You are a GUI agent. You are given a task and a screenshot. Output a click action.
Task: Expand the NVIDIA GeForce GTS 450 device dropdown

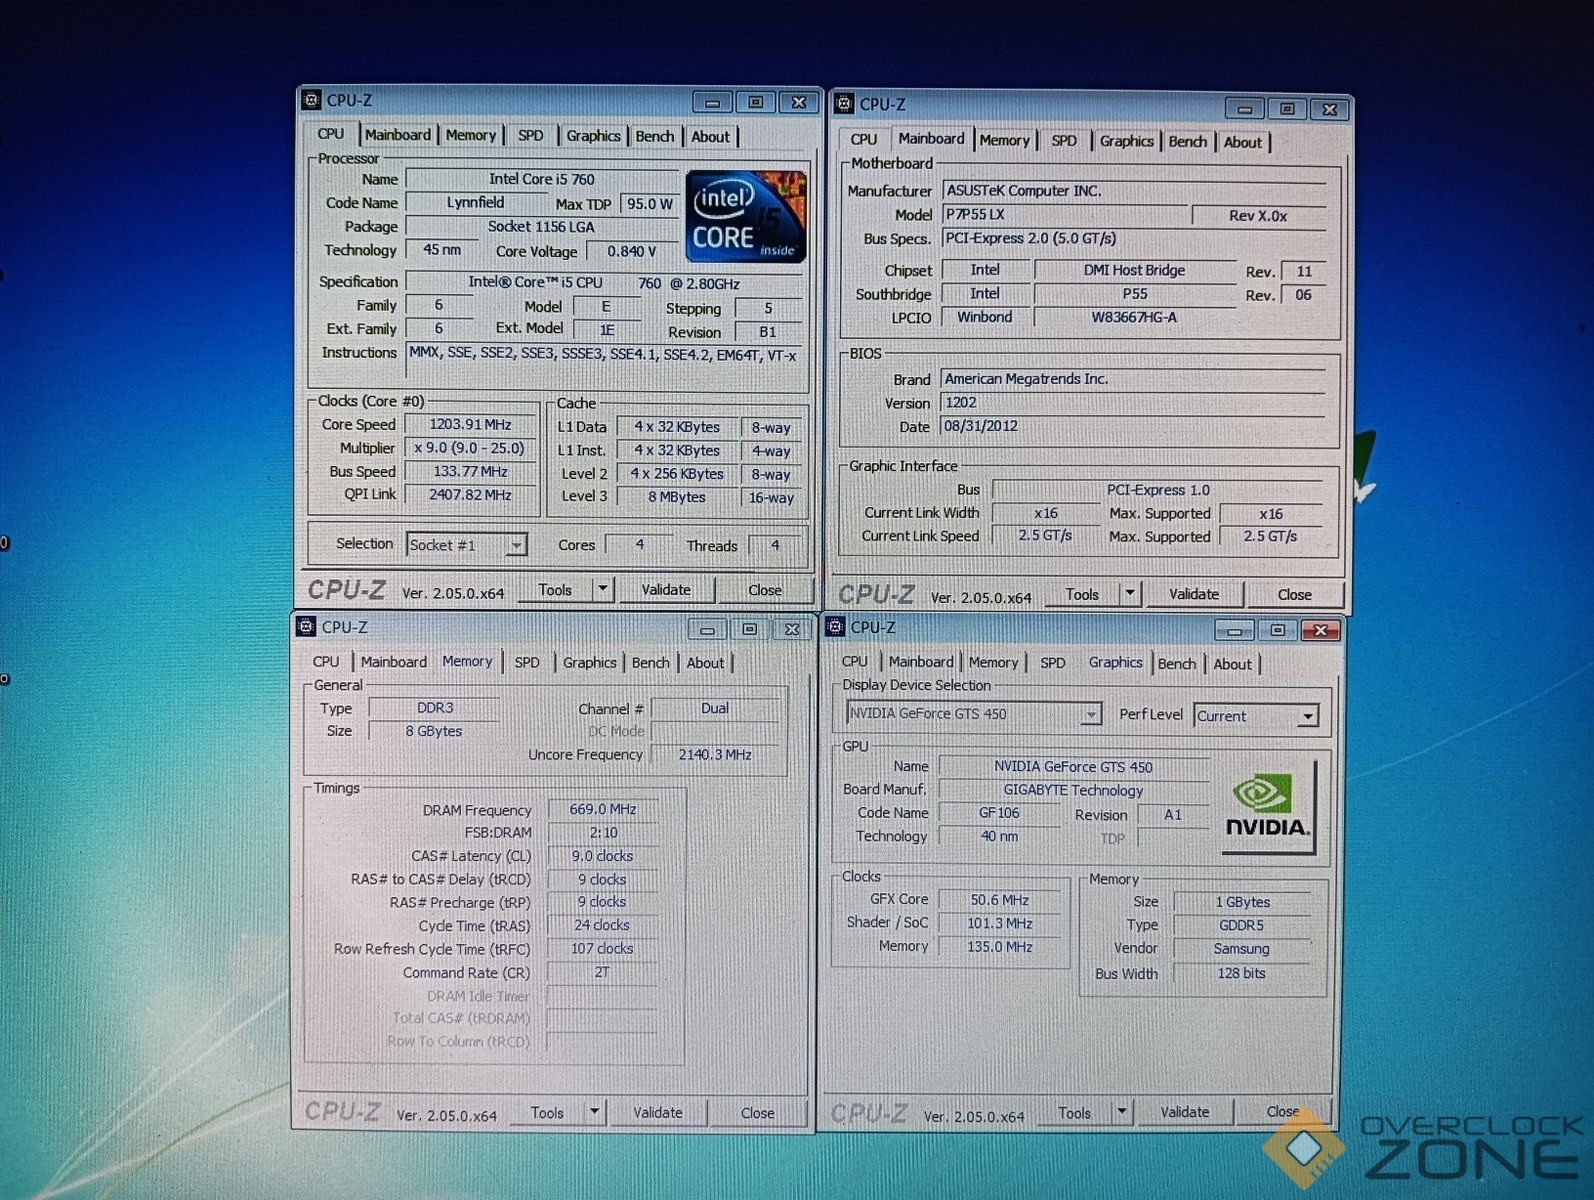pos(1090,714)
